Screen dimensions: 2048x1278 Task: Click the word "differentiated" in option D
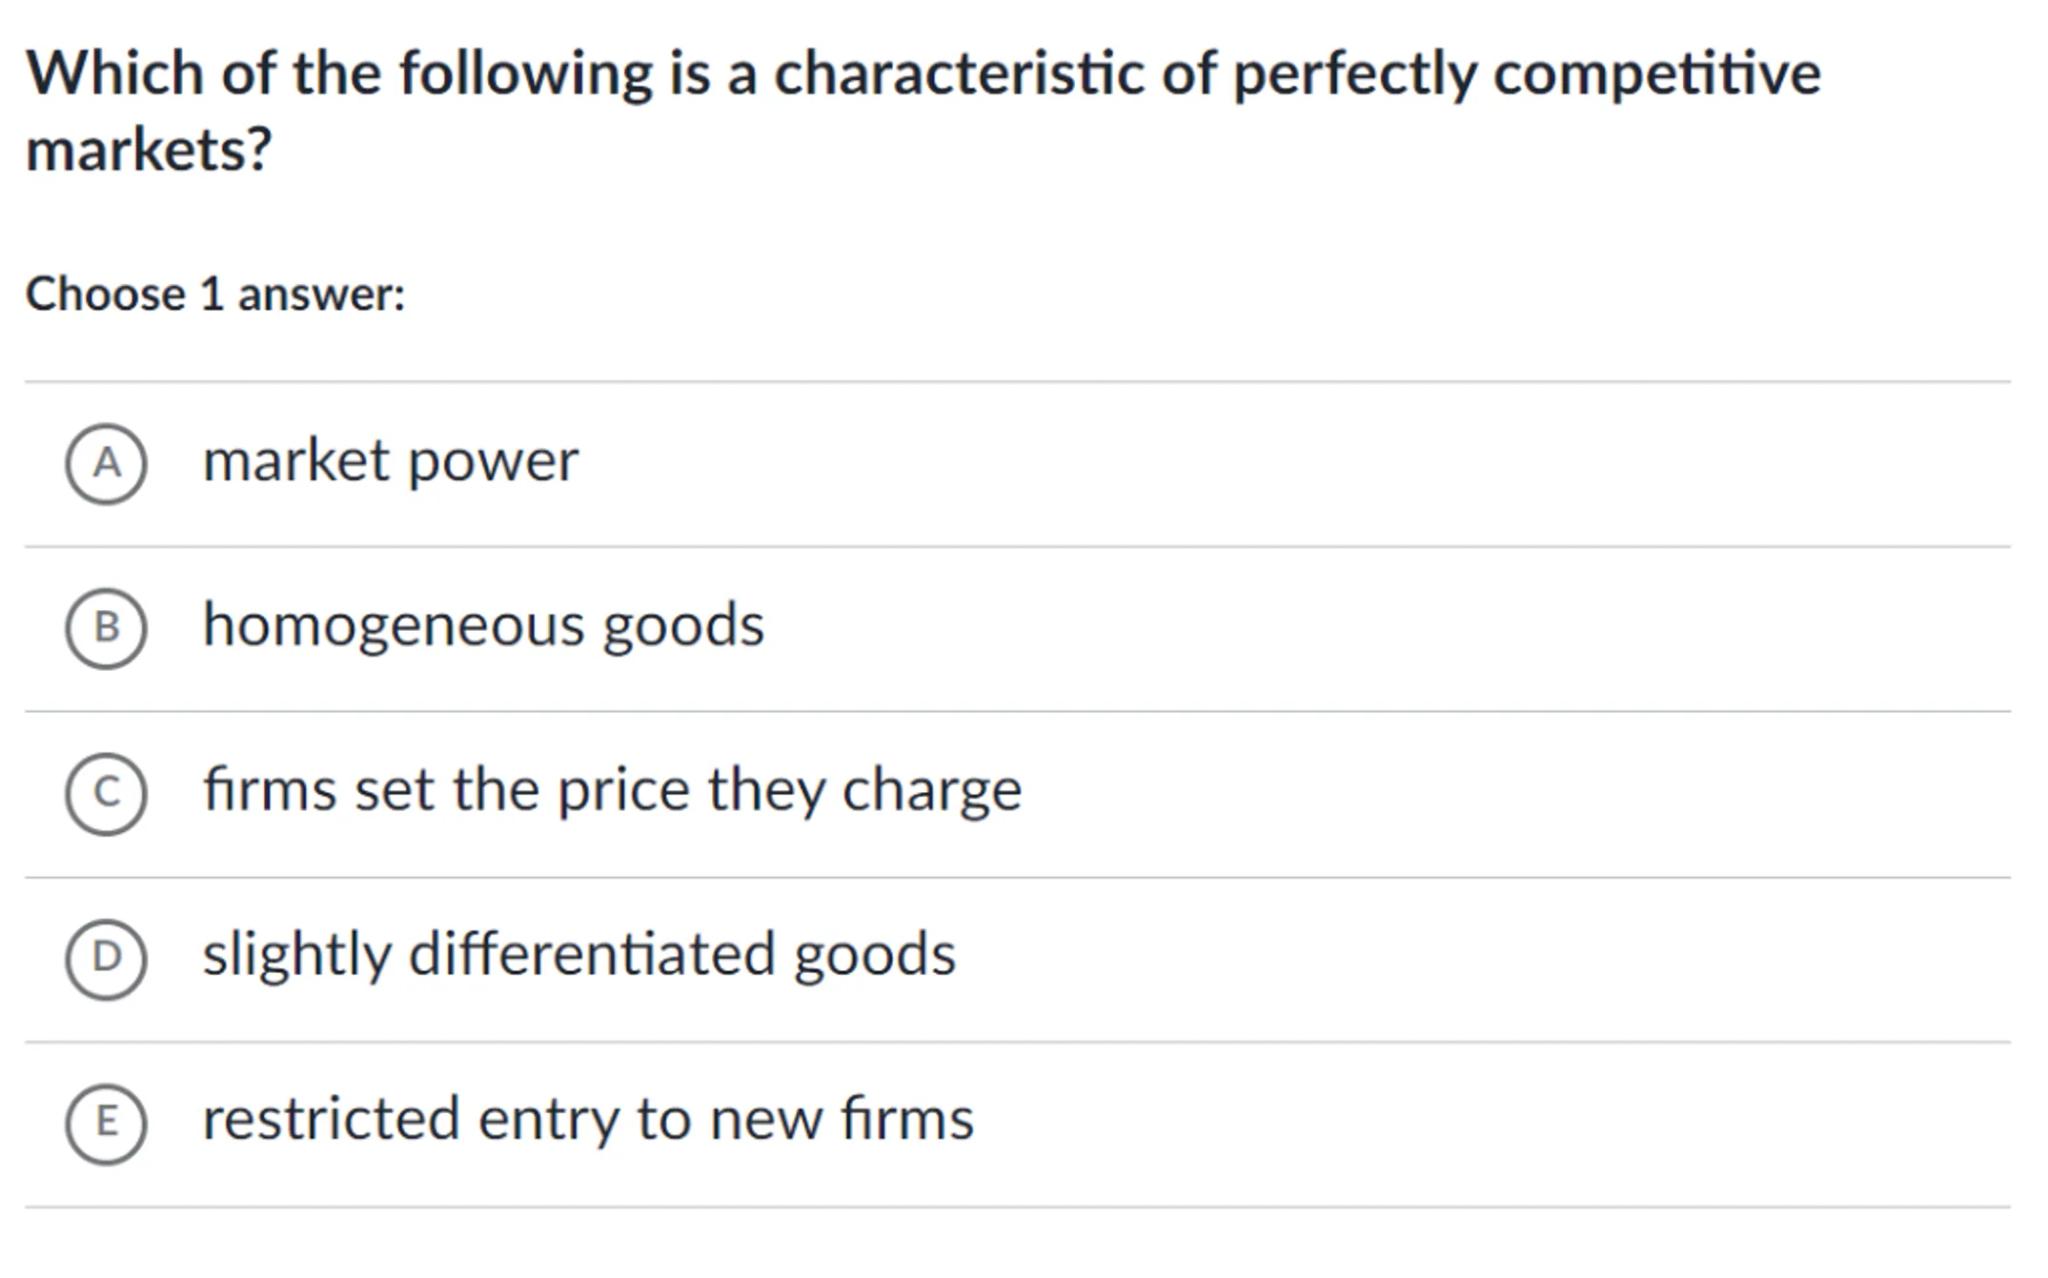pos(592,955)
